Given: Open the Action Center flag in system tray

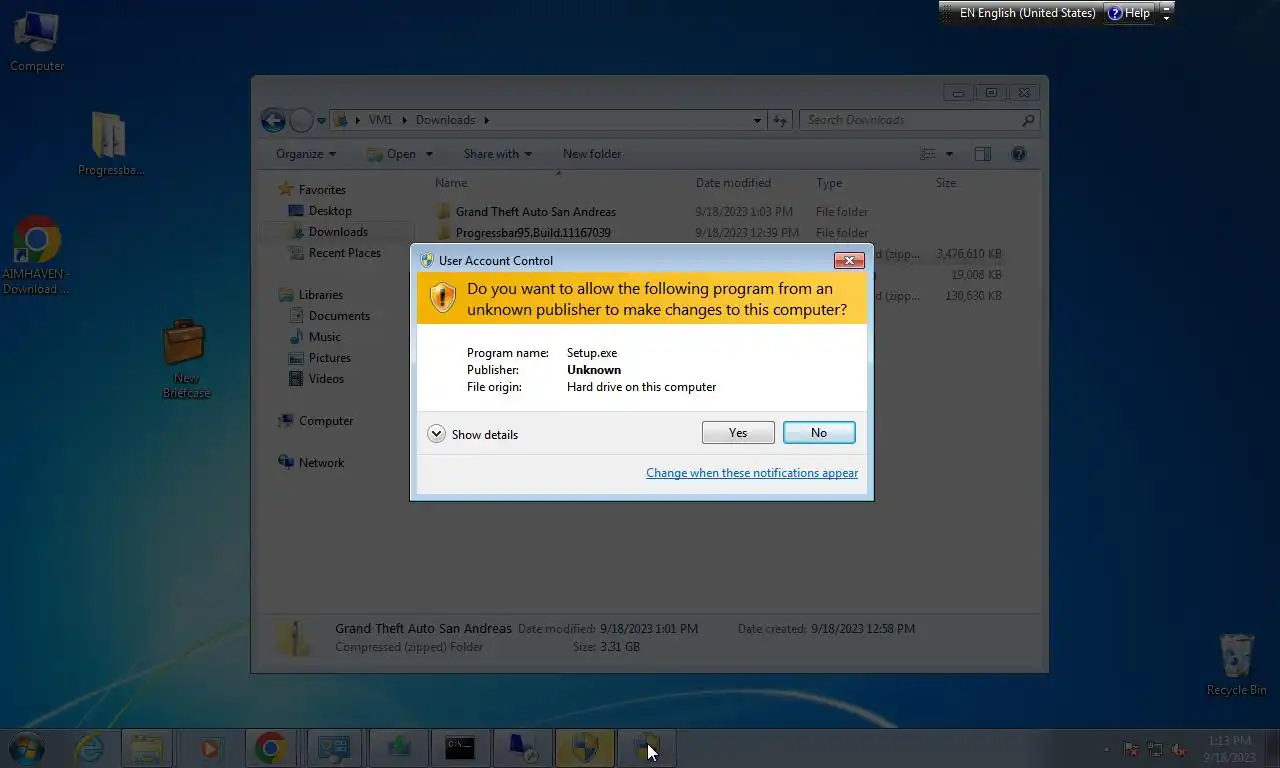Looking at the screenshot, I should 1131,749.
